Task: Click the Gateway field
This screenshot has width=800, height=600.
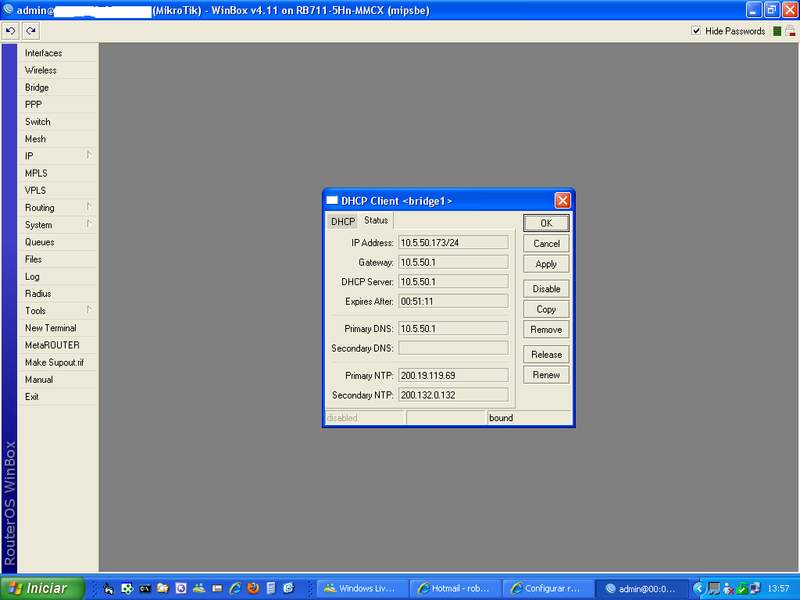Action: pos(453,262)
